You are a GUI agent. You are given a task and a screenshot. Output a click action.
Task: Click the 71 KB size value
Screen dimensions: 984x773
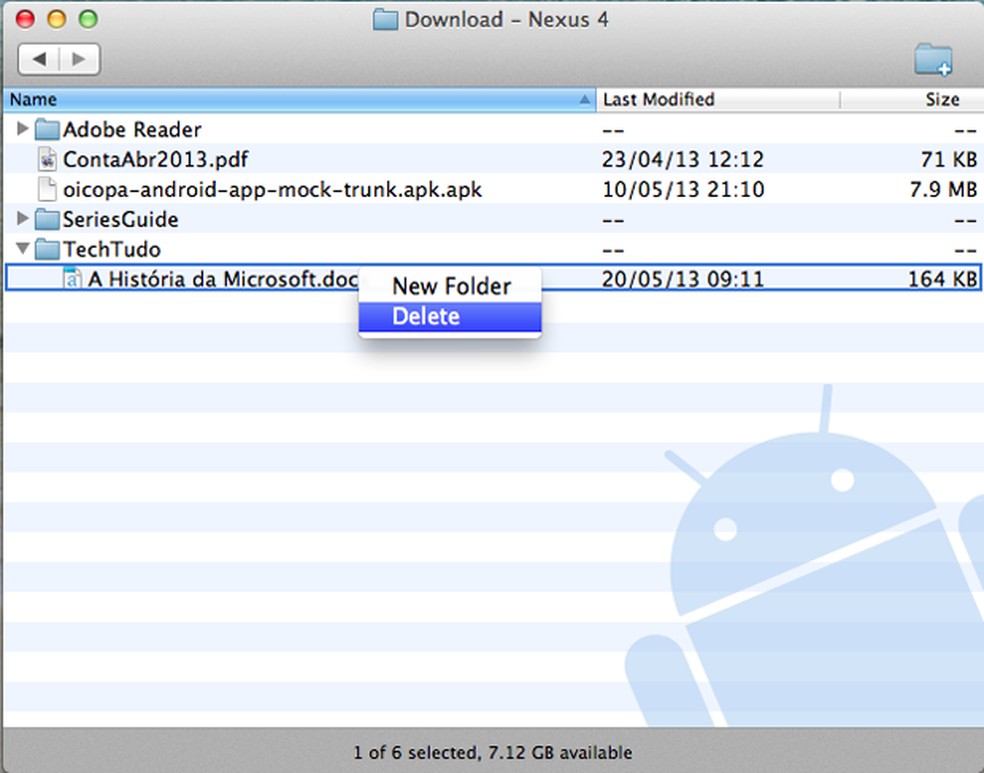click(949, 159)
